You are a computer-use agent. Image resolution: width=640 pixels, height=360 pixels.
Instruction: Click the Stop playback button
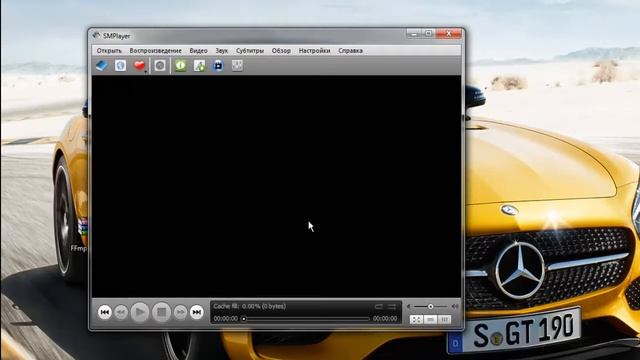coord(161,312)
